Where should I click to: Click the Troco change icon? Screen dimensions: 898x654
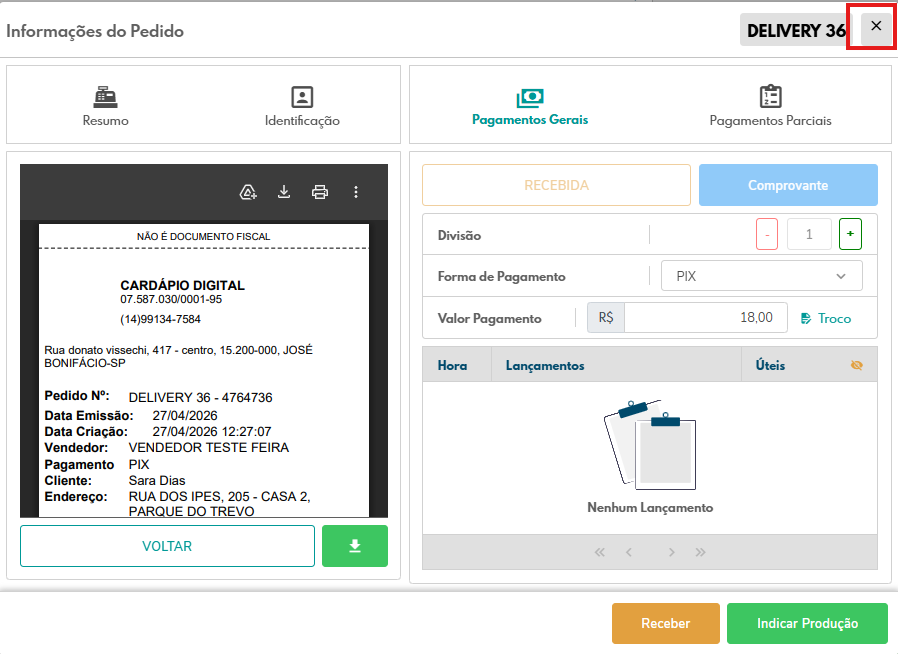[807, 318]
